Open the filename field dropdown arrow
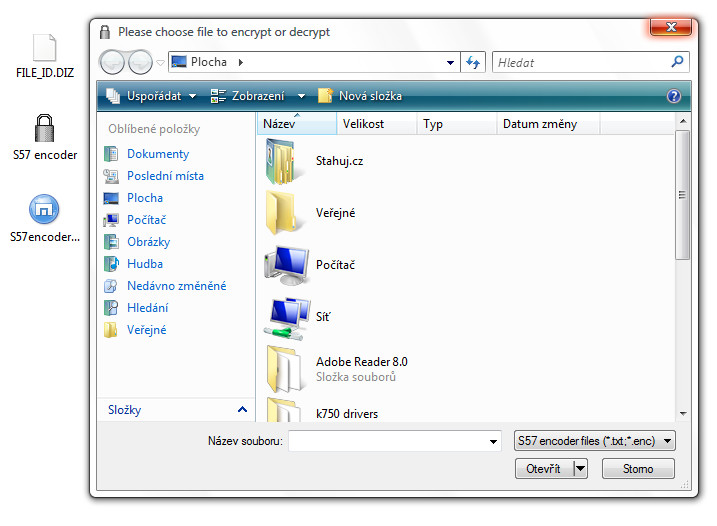Screen dimensions: 717x526 (493, 441)
